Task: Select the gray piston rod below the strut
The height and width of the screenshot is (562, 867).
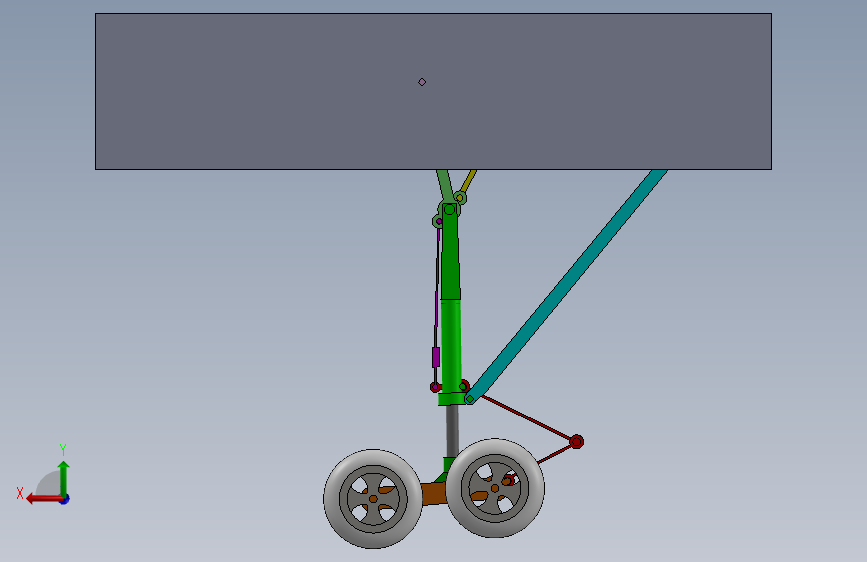Action: coord(452,431)
